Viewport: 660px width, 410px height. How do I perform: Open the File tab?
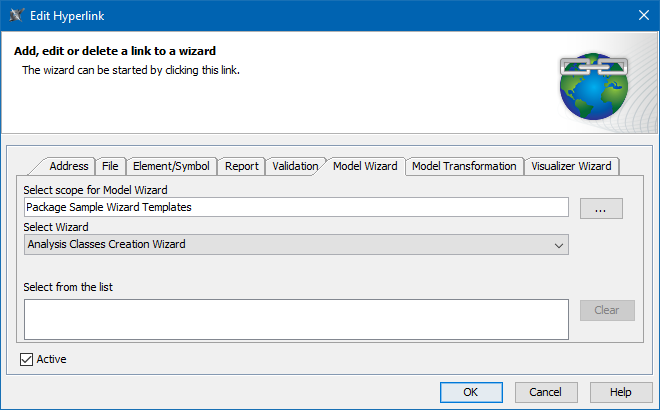pyautogui.click(x=110, y=166)
